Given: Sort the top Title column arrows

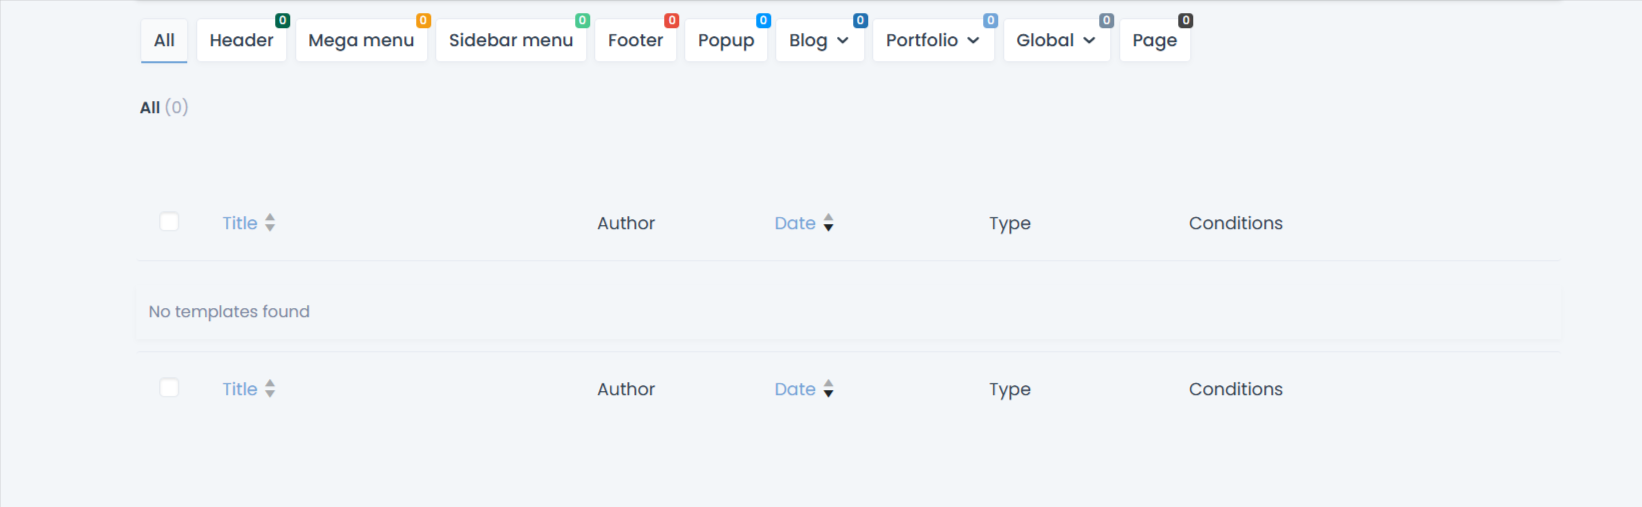Looking at the screenshot, I should [270, 223].
